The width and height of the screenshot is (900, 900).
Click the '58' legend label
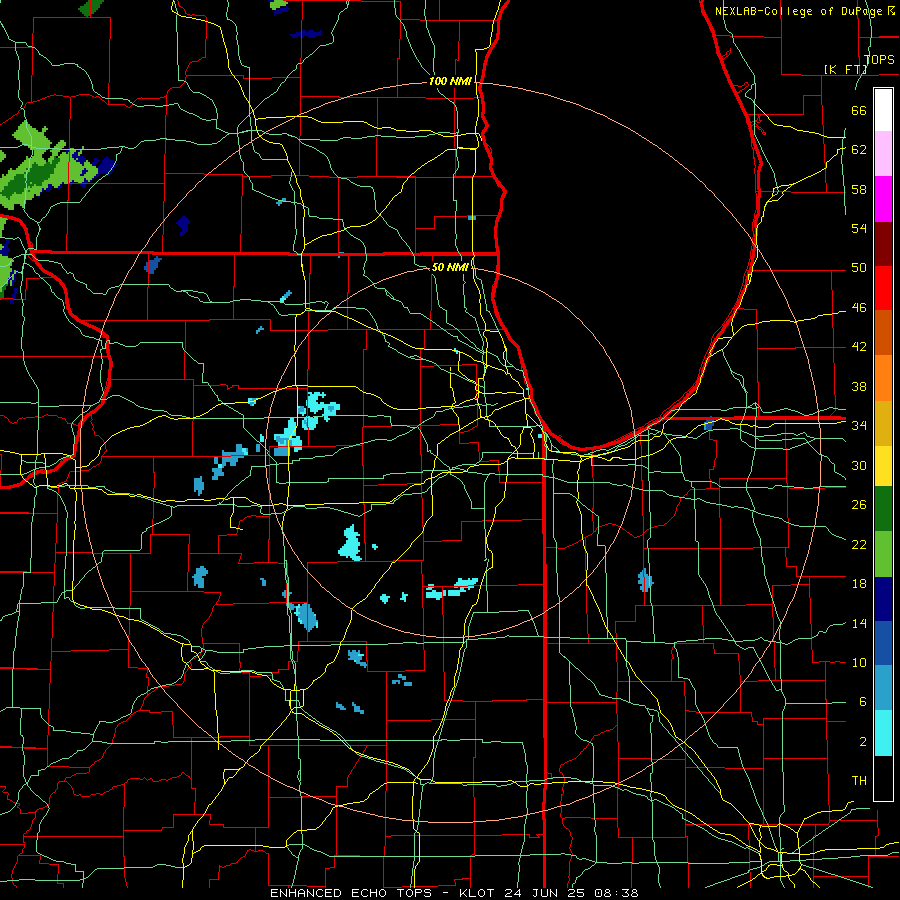[859, 189]
